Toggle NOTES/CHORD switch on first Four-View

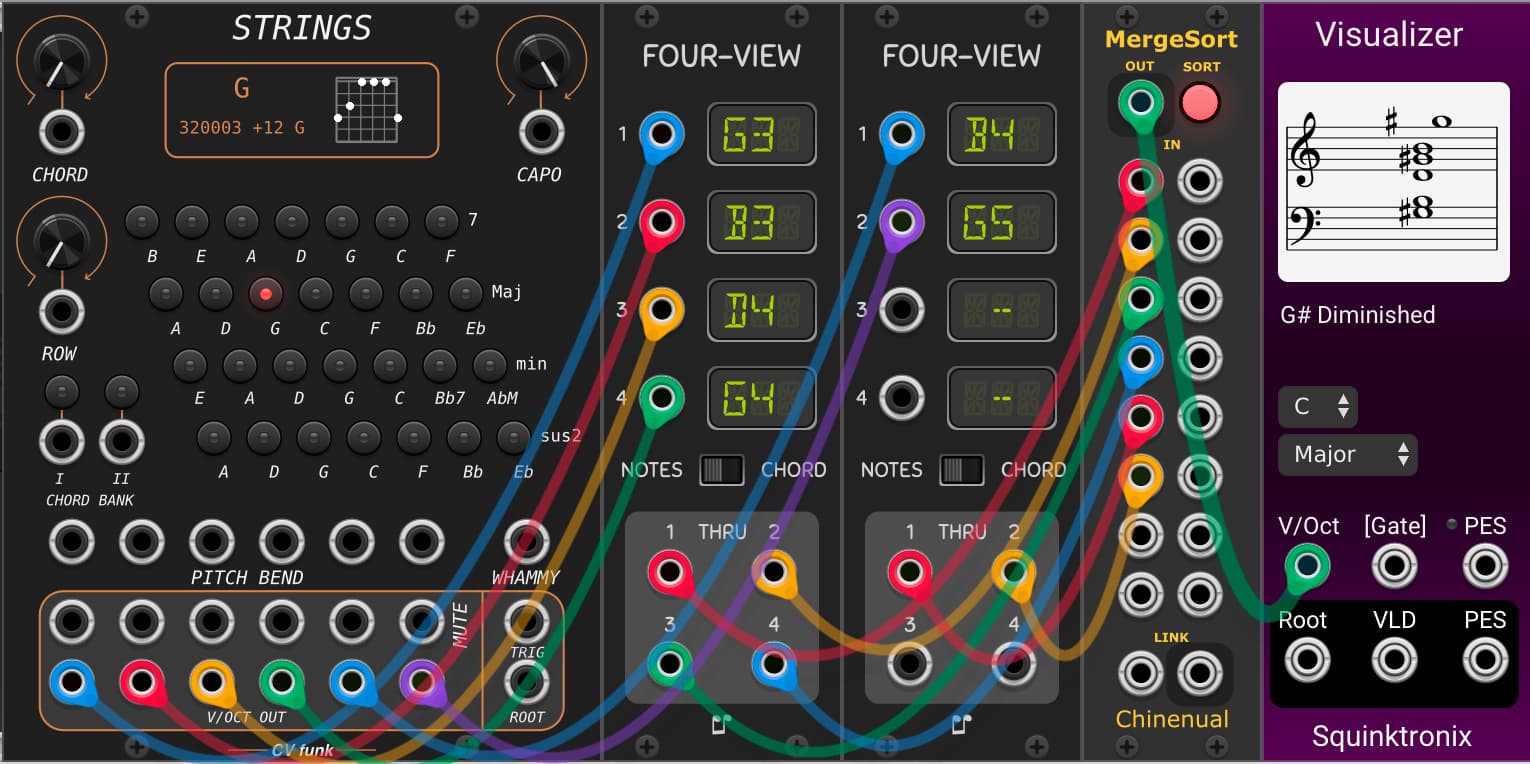click(721, 470)
